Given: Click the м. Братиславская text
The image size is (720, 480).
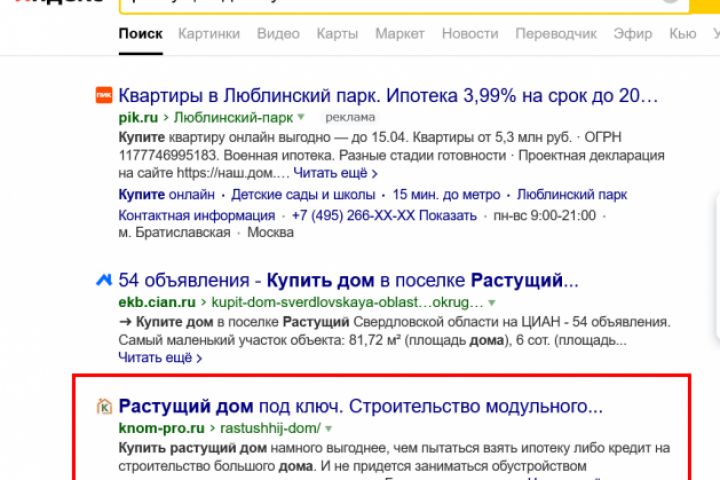Looking at the screenshot, I should point(174,232).
